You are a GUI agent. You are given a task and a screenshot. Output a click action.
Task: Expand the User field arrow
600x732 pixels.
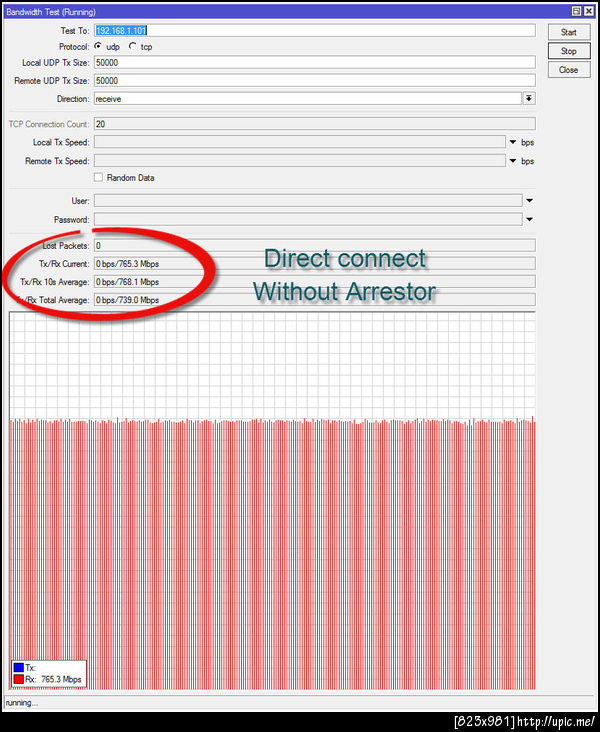(529, 201)
